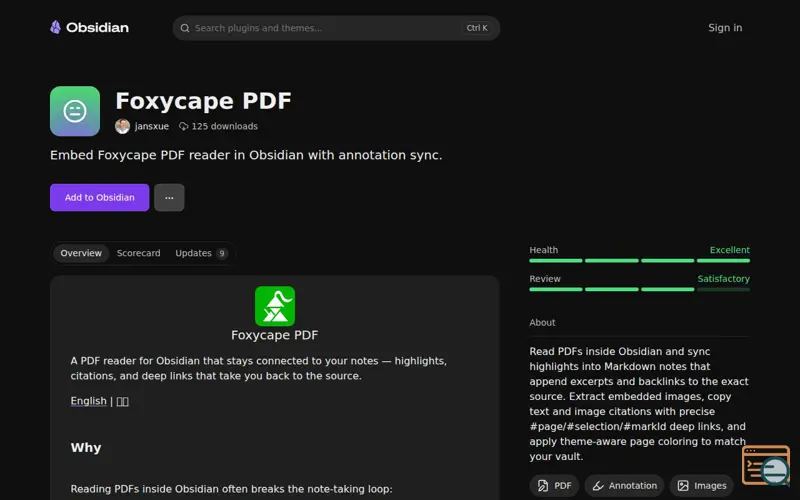Viewport: 800px width, 500px height.
Task: Open the English readme link
Action: [88, 401]
